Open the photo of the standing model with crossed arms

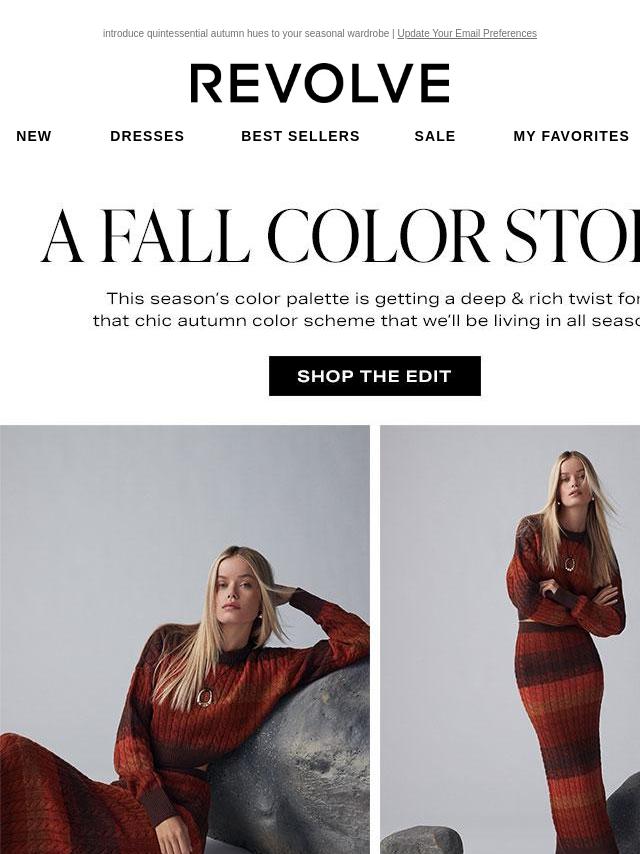[510, 639]
